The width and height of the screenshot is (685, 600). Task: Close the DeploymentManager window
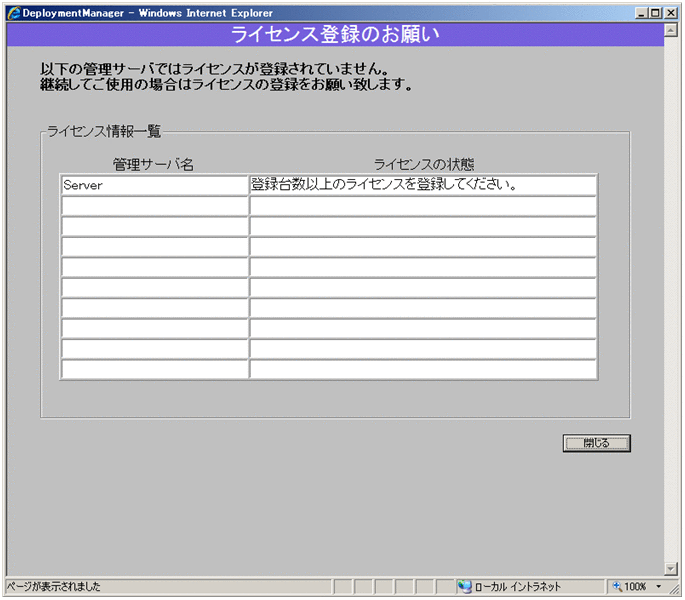click(671, 13)
